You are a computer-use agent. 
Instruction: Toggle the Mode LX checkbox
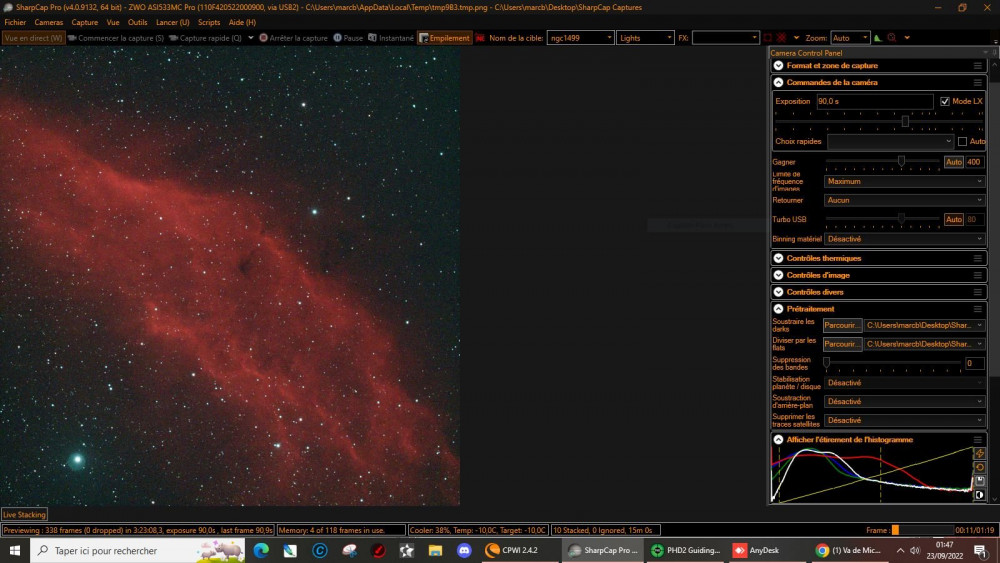pos(945,101)
